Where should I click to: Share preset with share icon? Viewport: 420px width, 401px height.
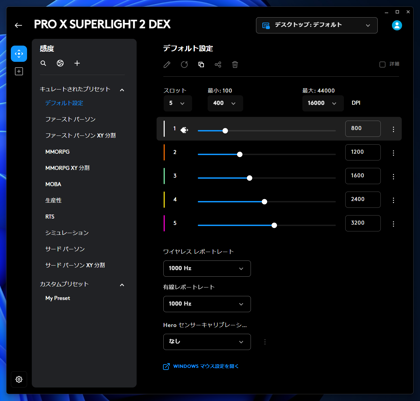pos(218,65)
